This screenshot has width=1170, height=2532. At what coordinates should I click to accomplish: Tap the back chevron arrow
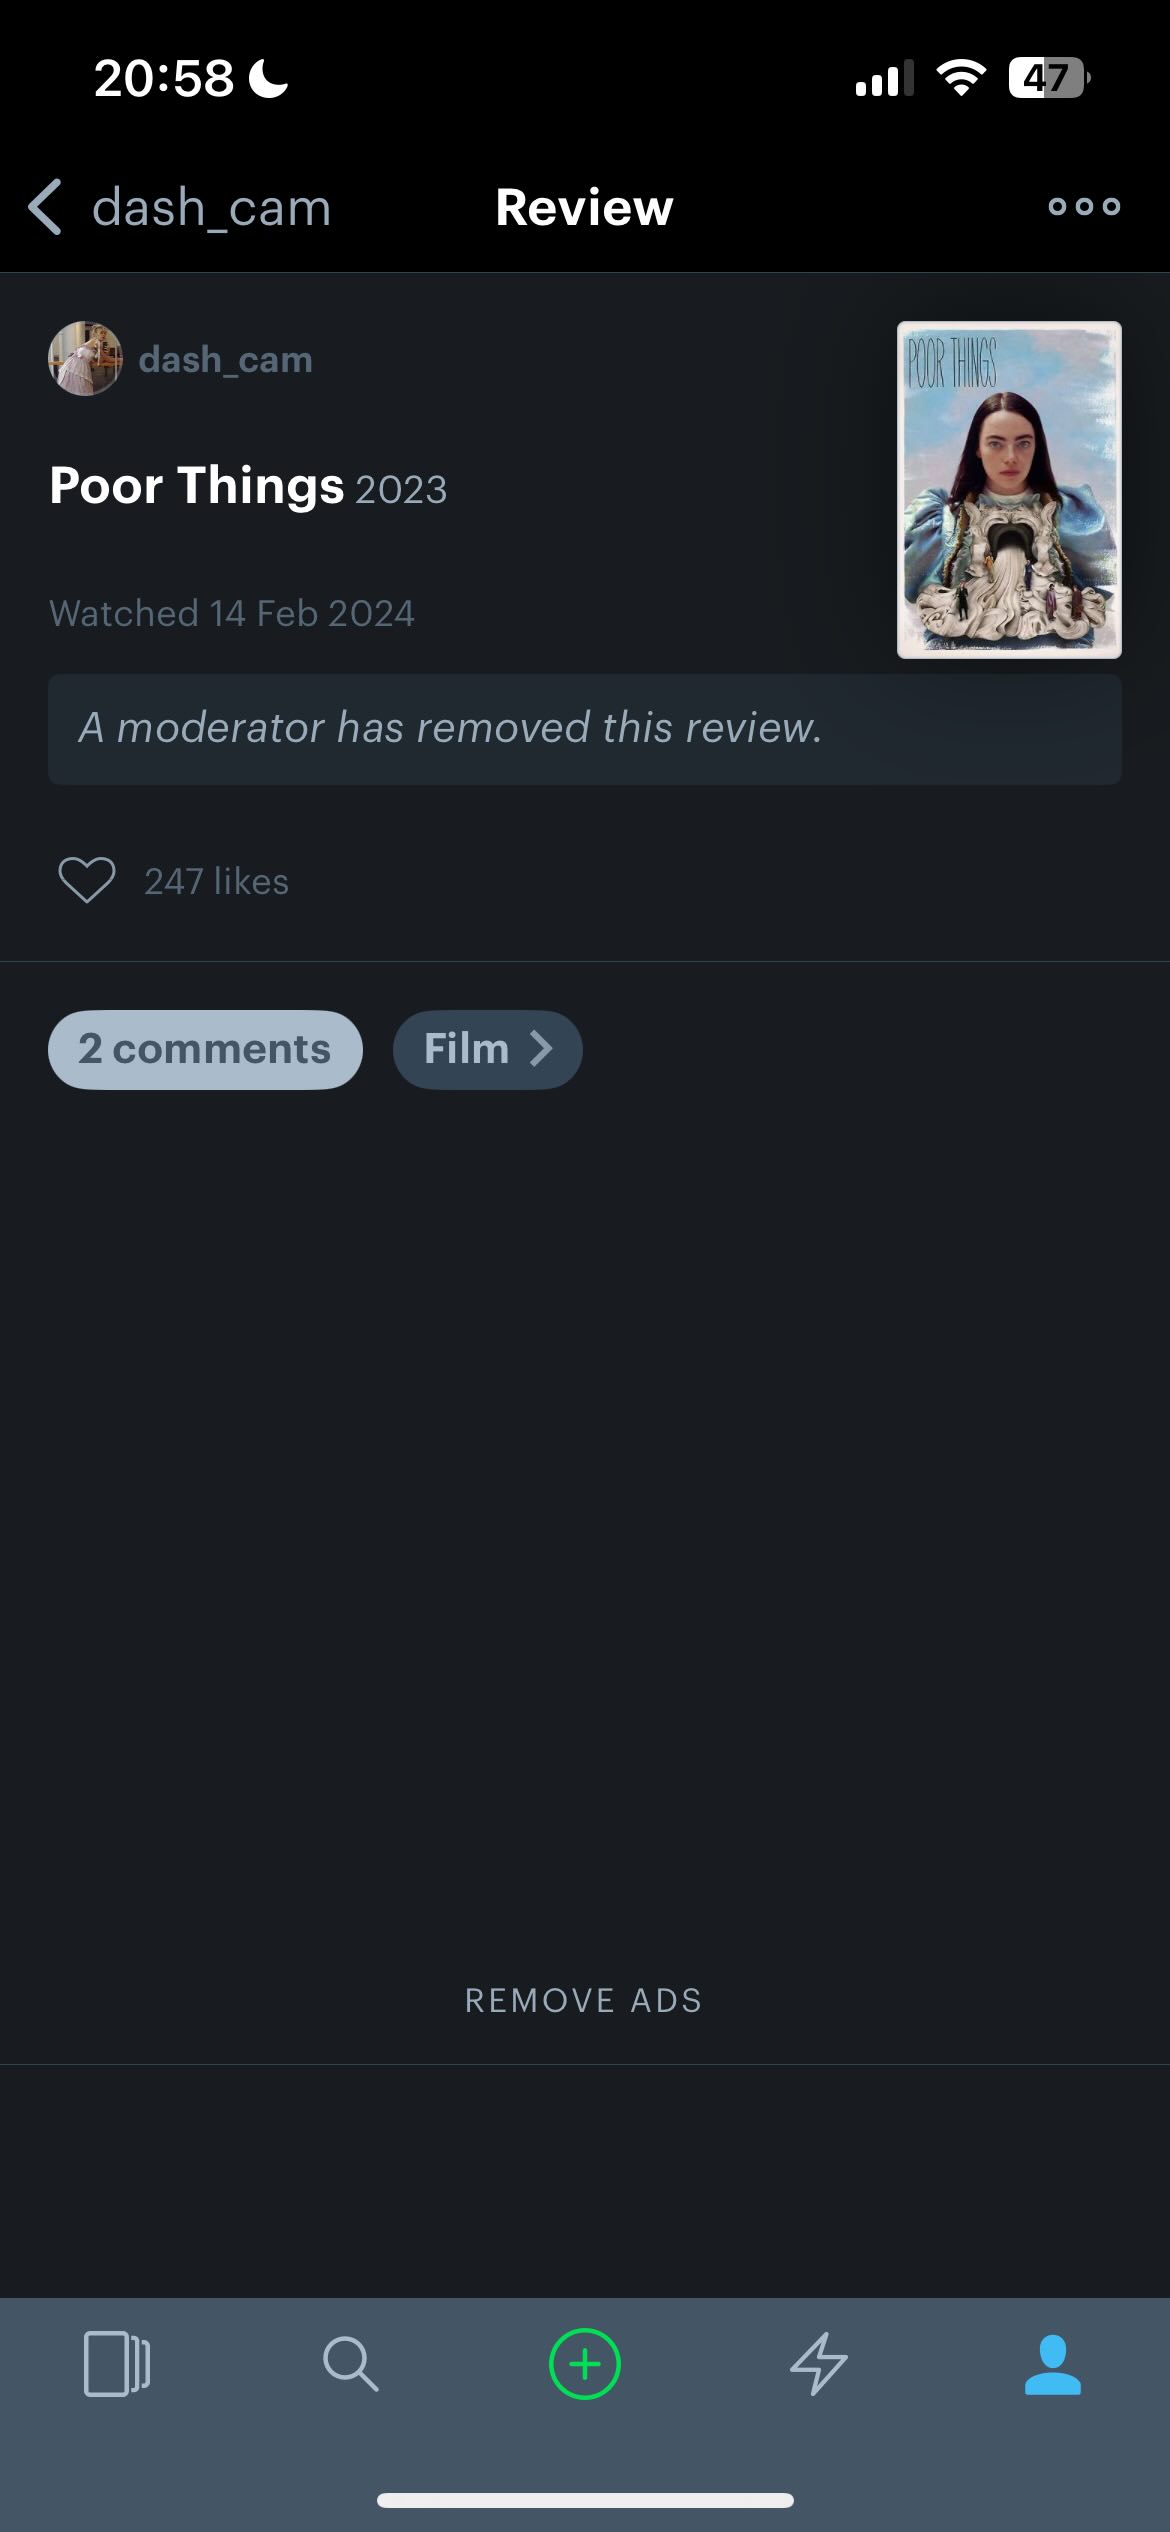(x=45, y=207)
